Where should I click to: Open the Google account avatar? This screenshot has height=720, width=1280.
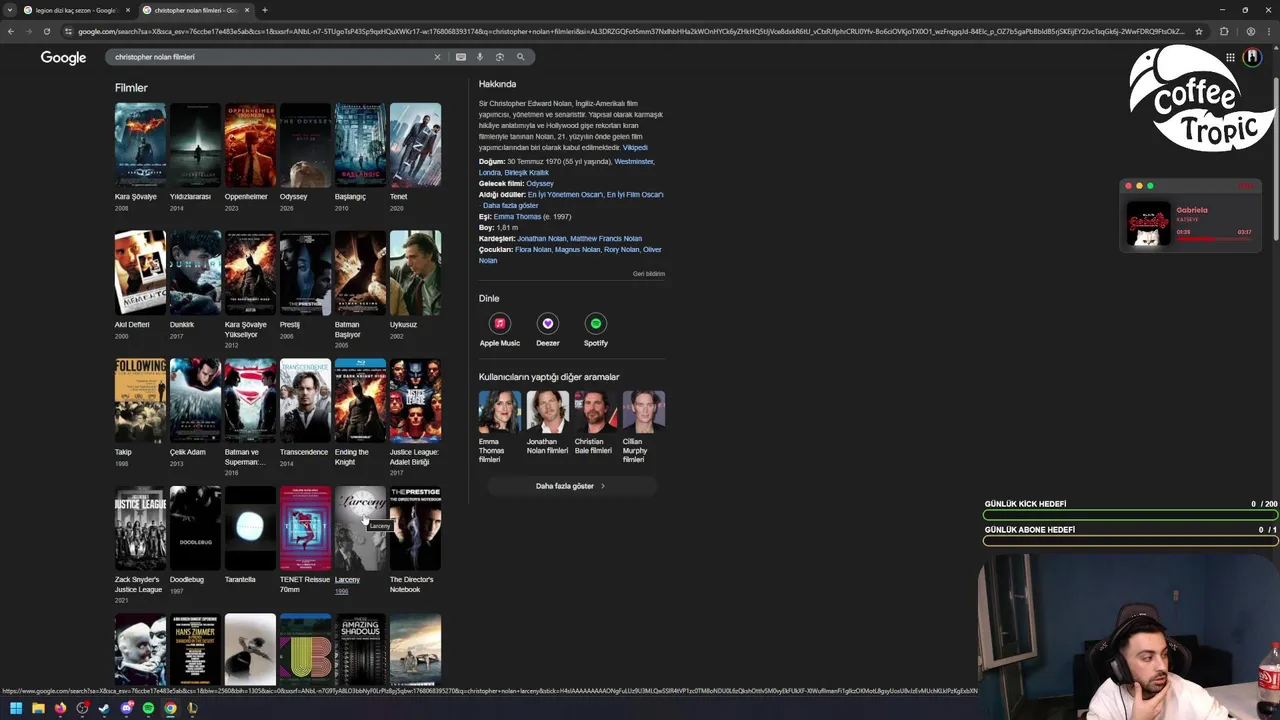click(1252, 57)
